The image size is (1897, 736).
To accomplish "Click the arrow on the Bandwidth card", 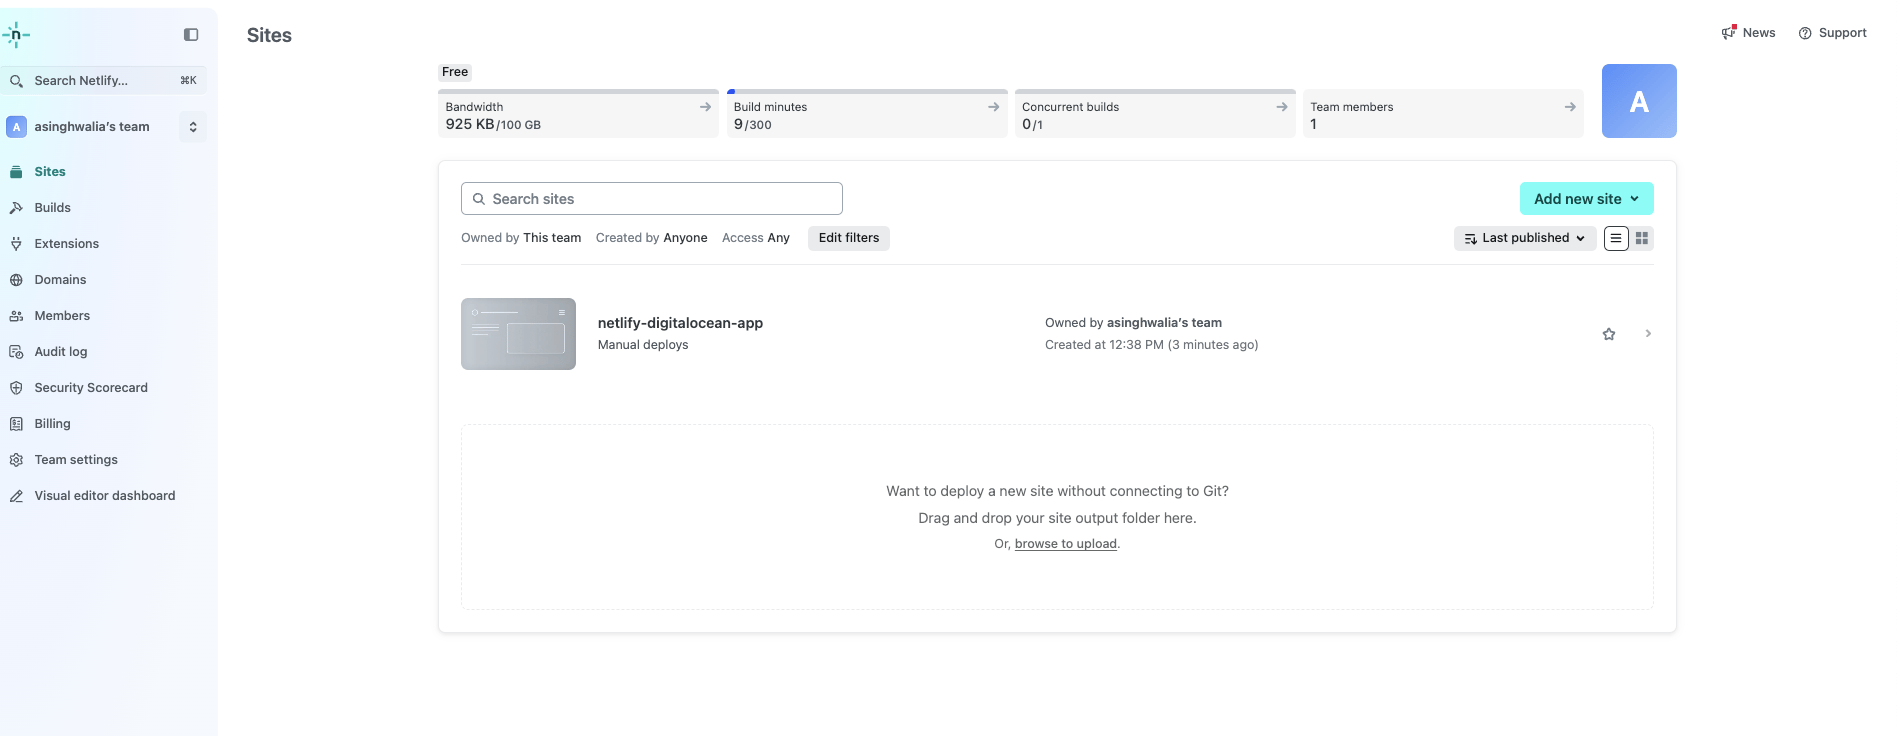I will pyautogui.click(x=705, y=107).
